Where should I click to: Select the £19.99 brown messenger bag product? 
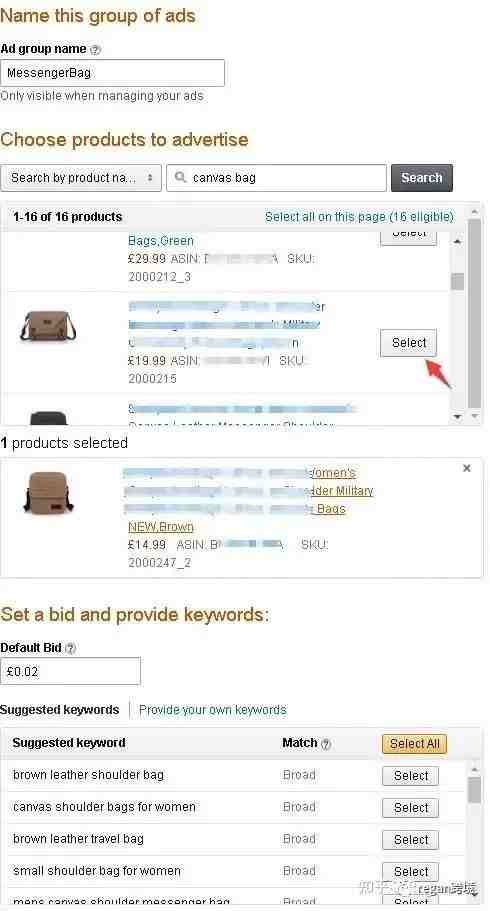(x=409, y=343)
